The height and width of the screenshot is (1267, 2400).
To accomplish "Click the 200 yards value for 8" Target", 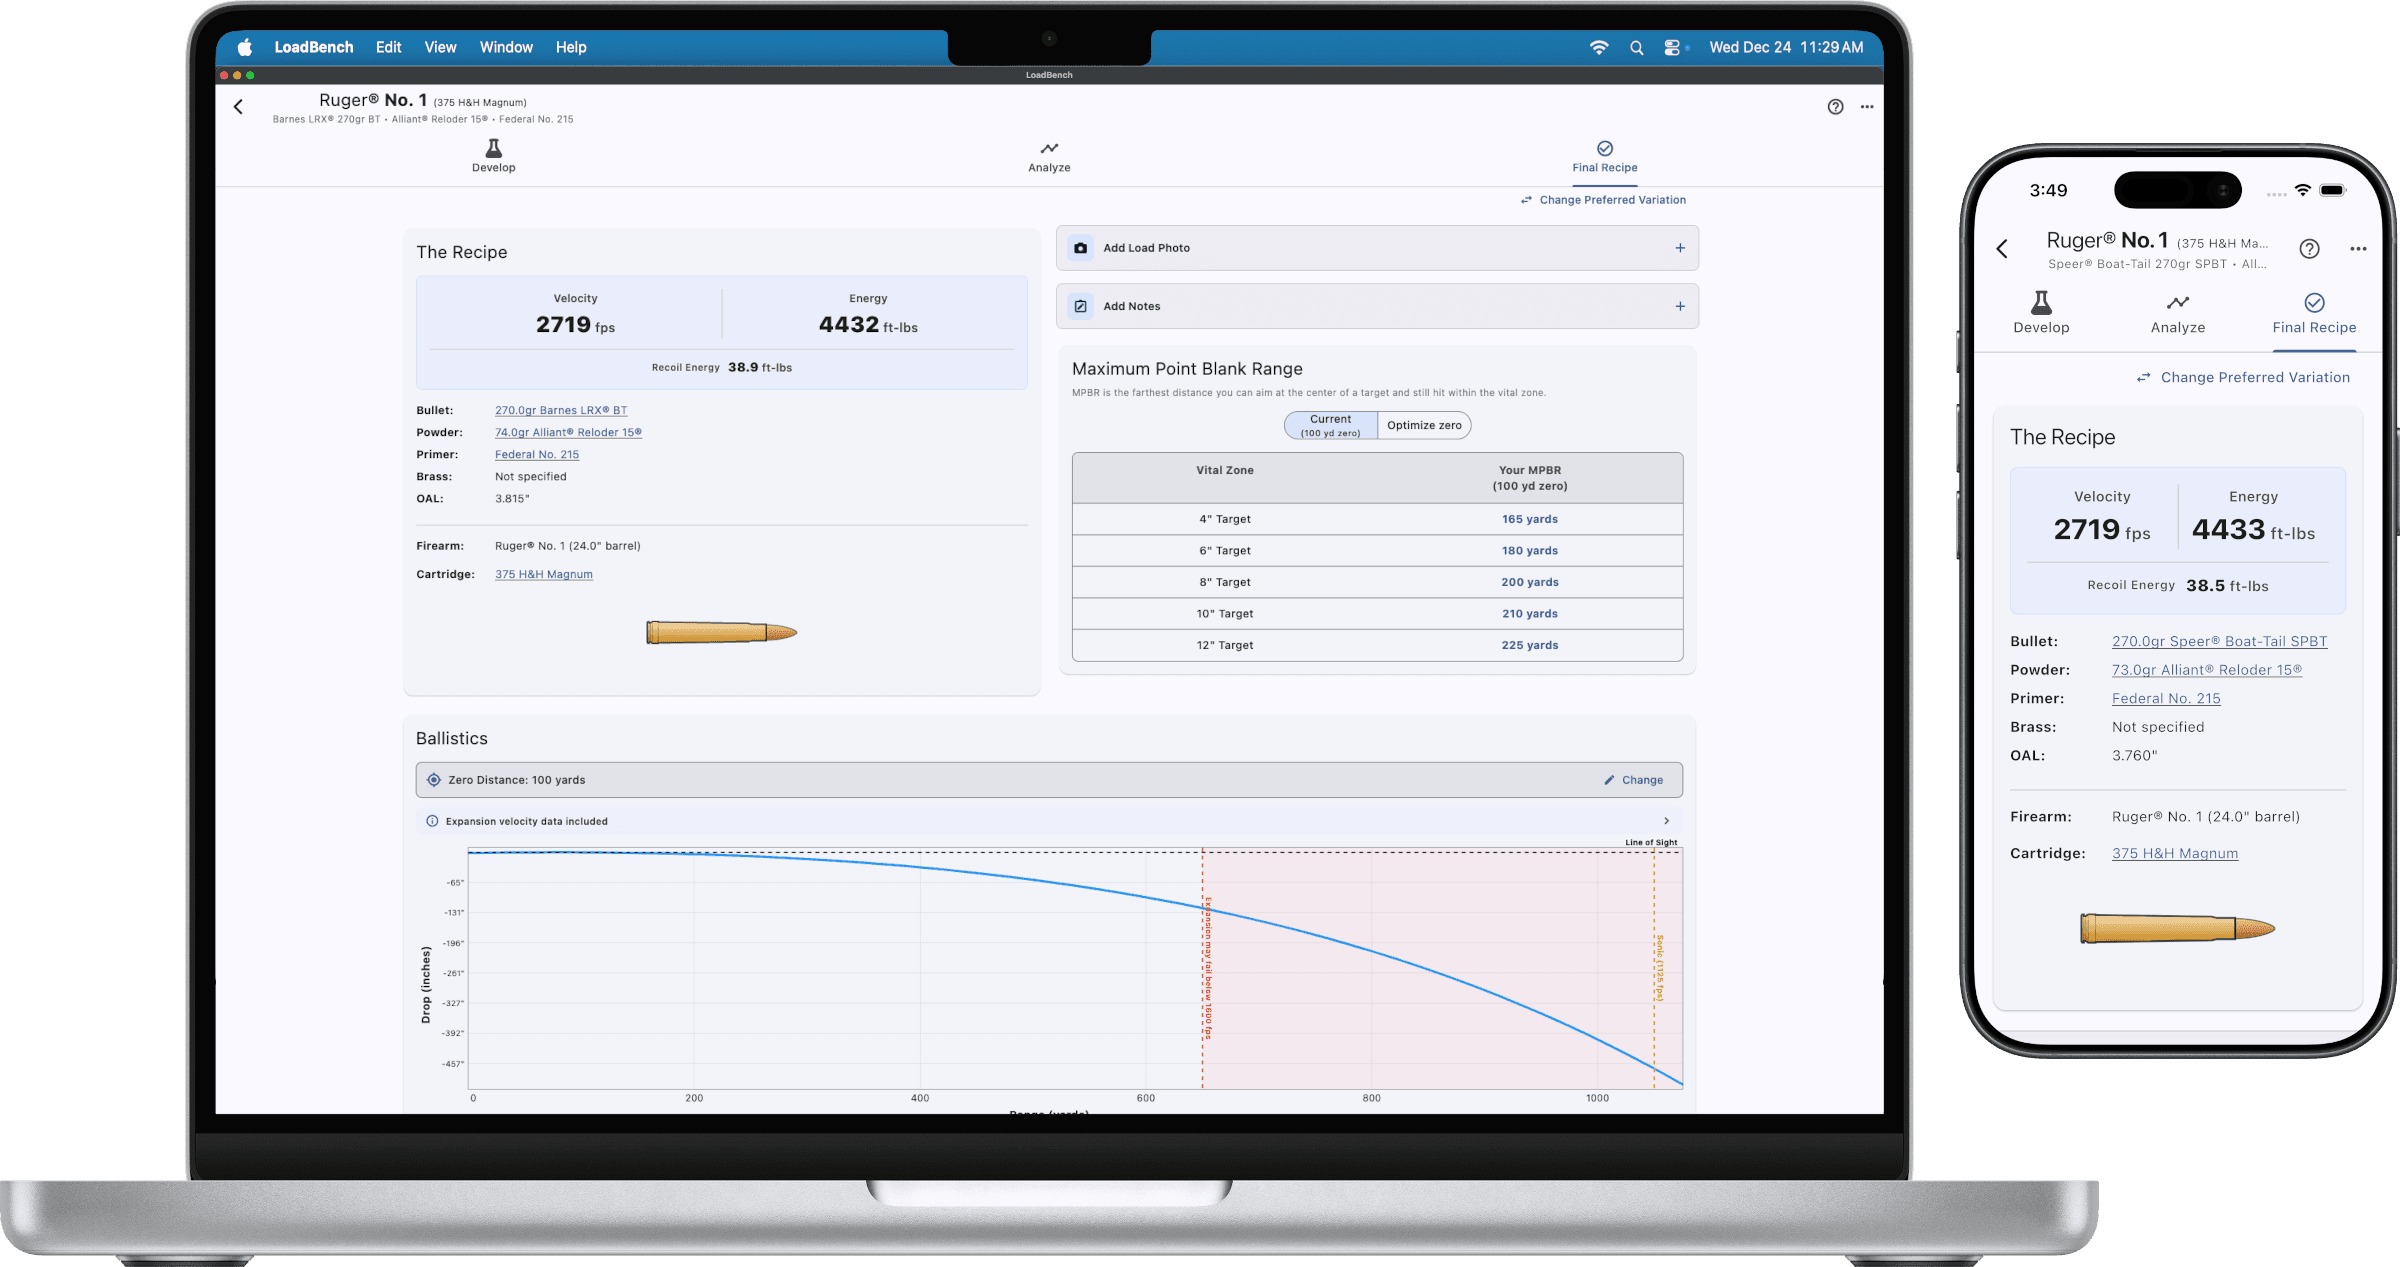I will [x=1530, y=582].
